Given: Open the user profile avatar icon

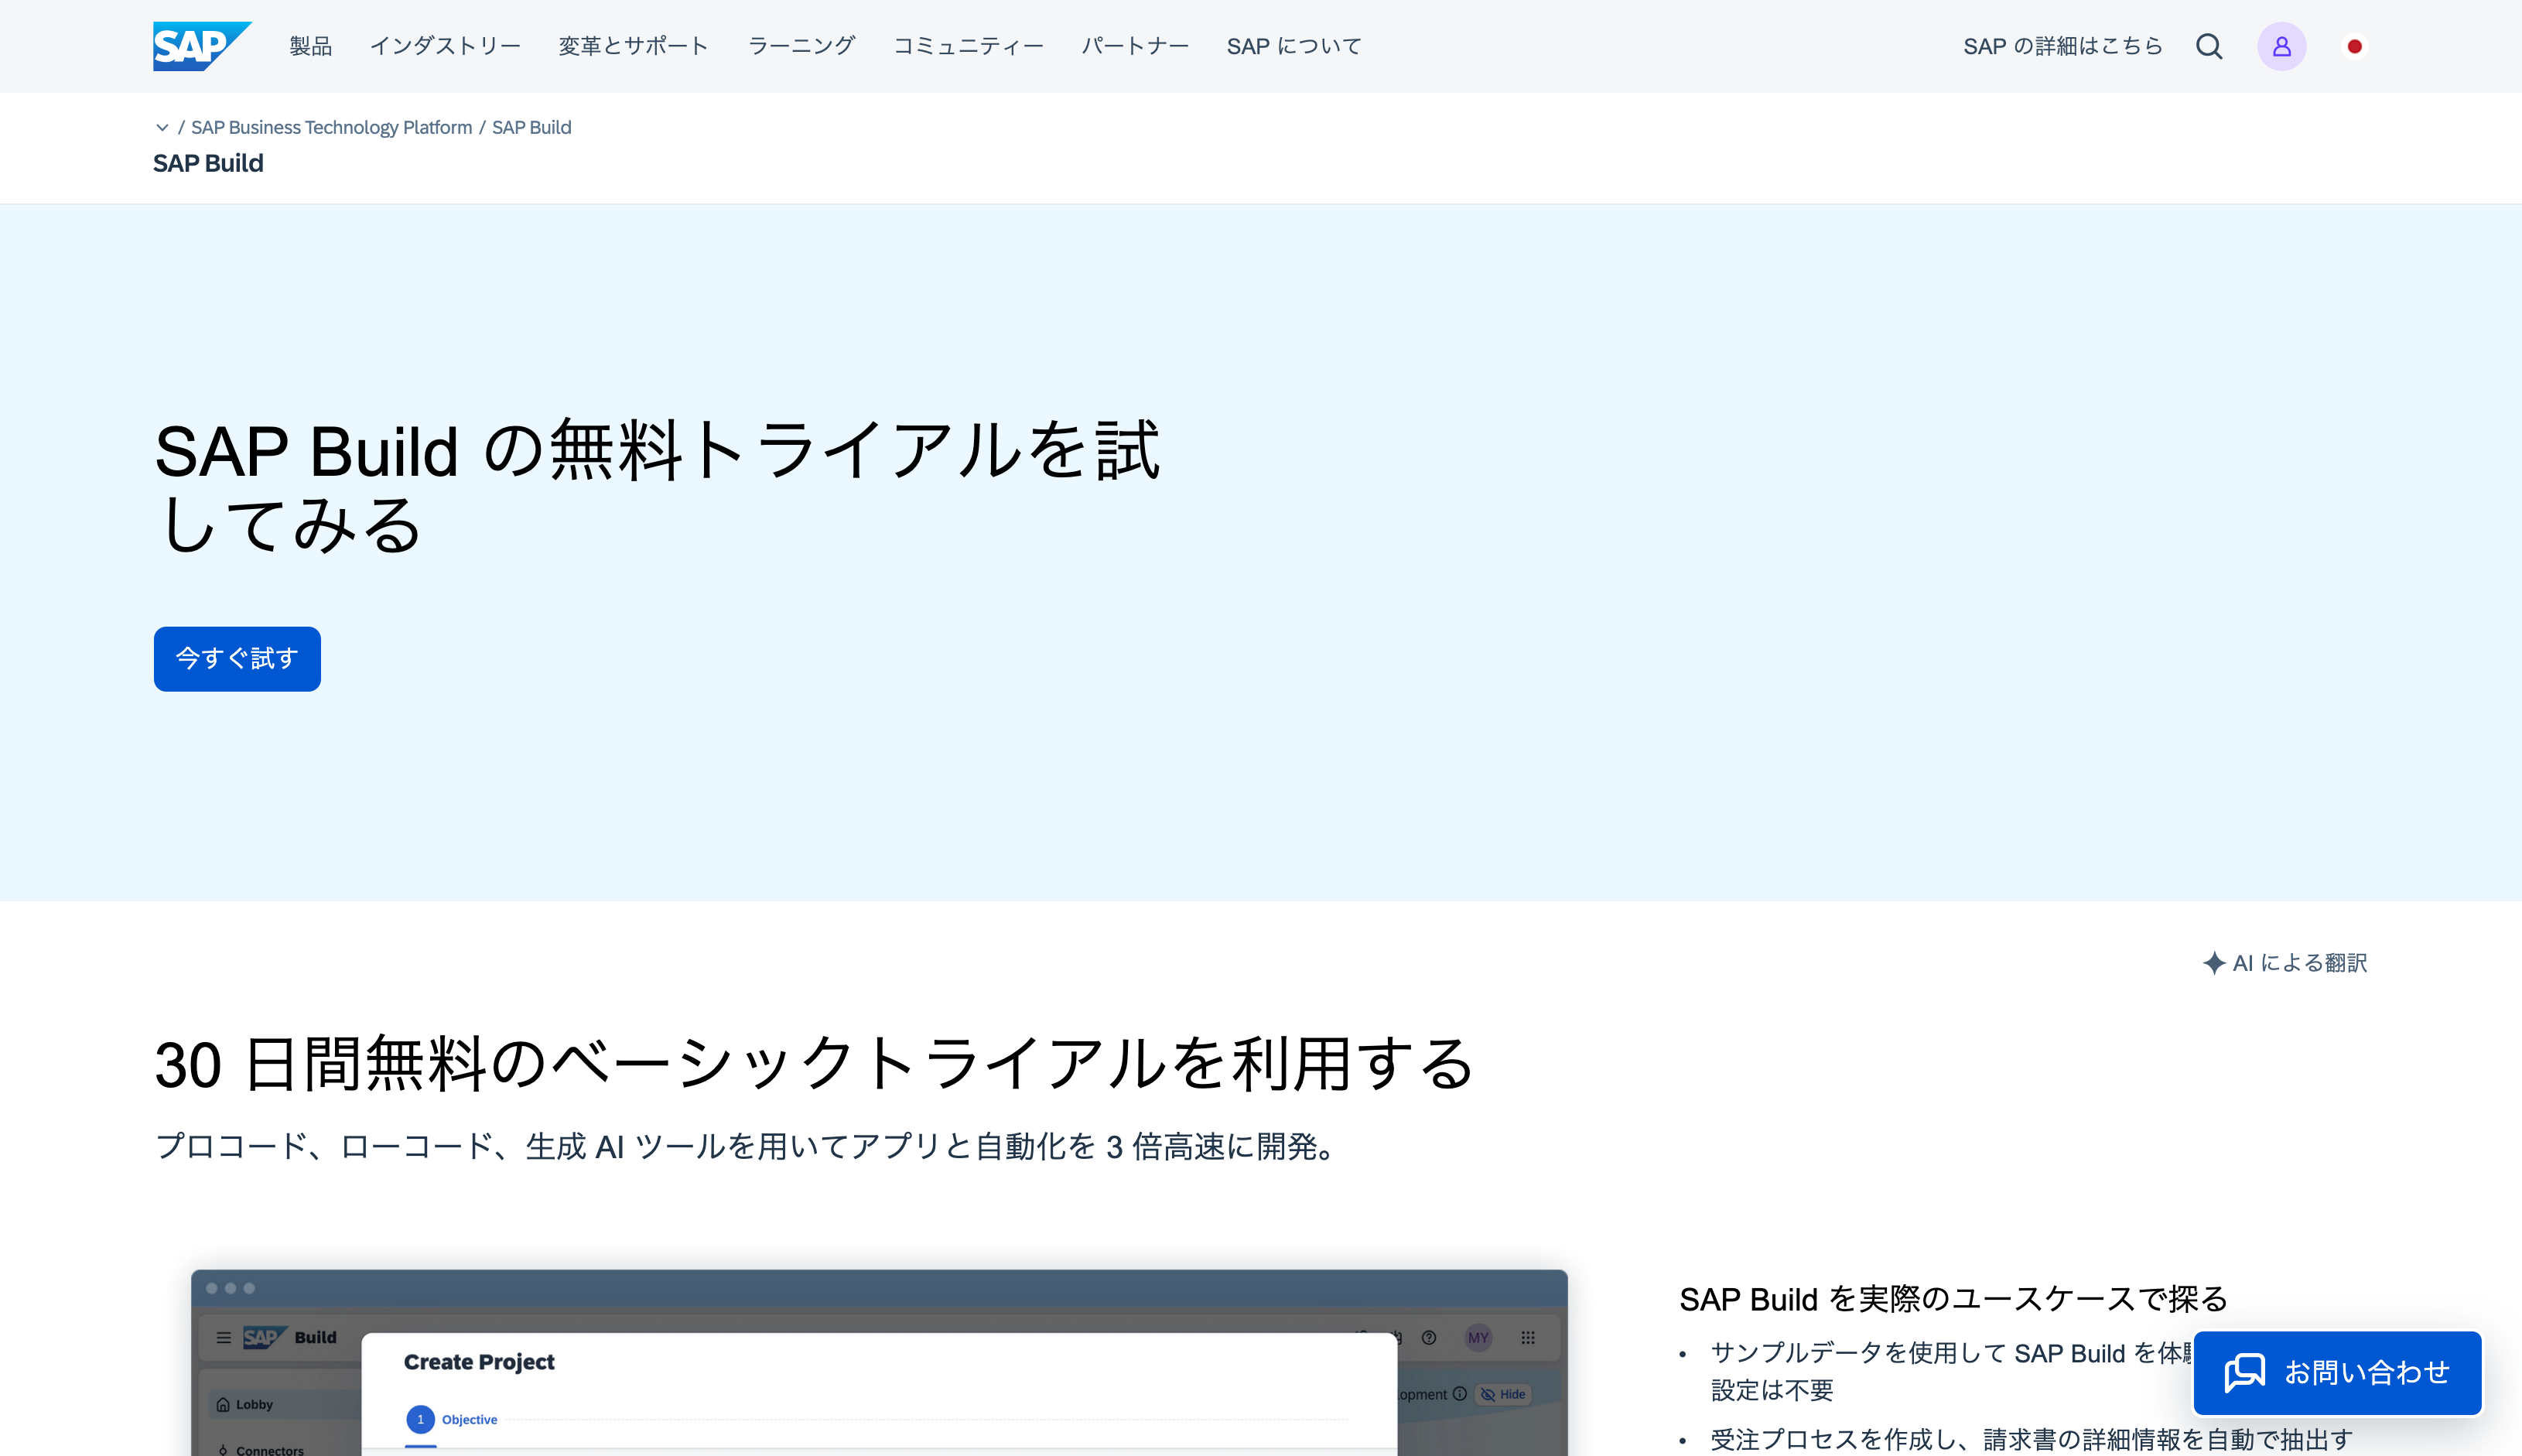Looking at the screenshot, I should tap(2281, 46).
